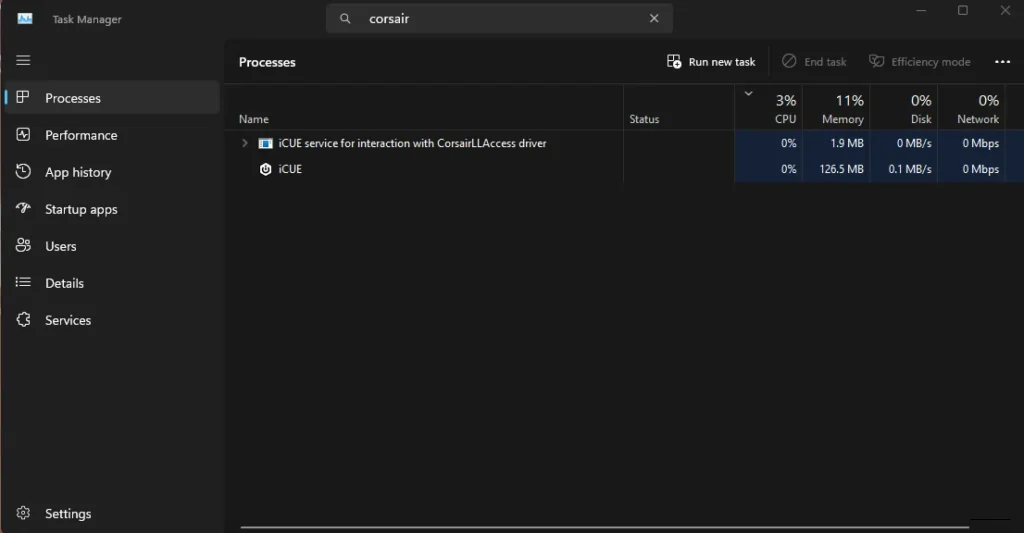
Task: Close the Task Manager window
Action: point(1006,10)
